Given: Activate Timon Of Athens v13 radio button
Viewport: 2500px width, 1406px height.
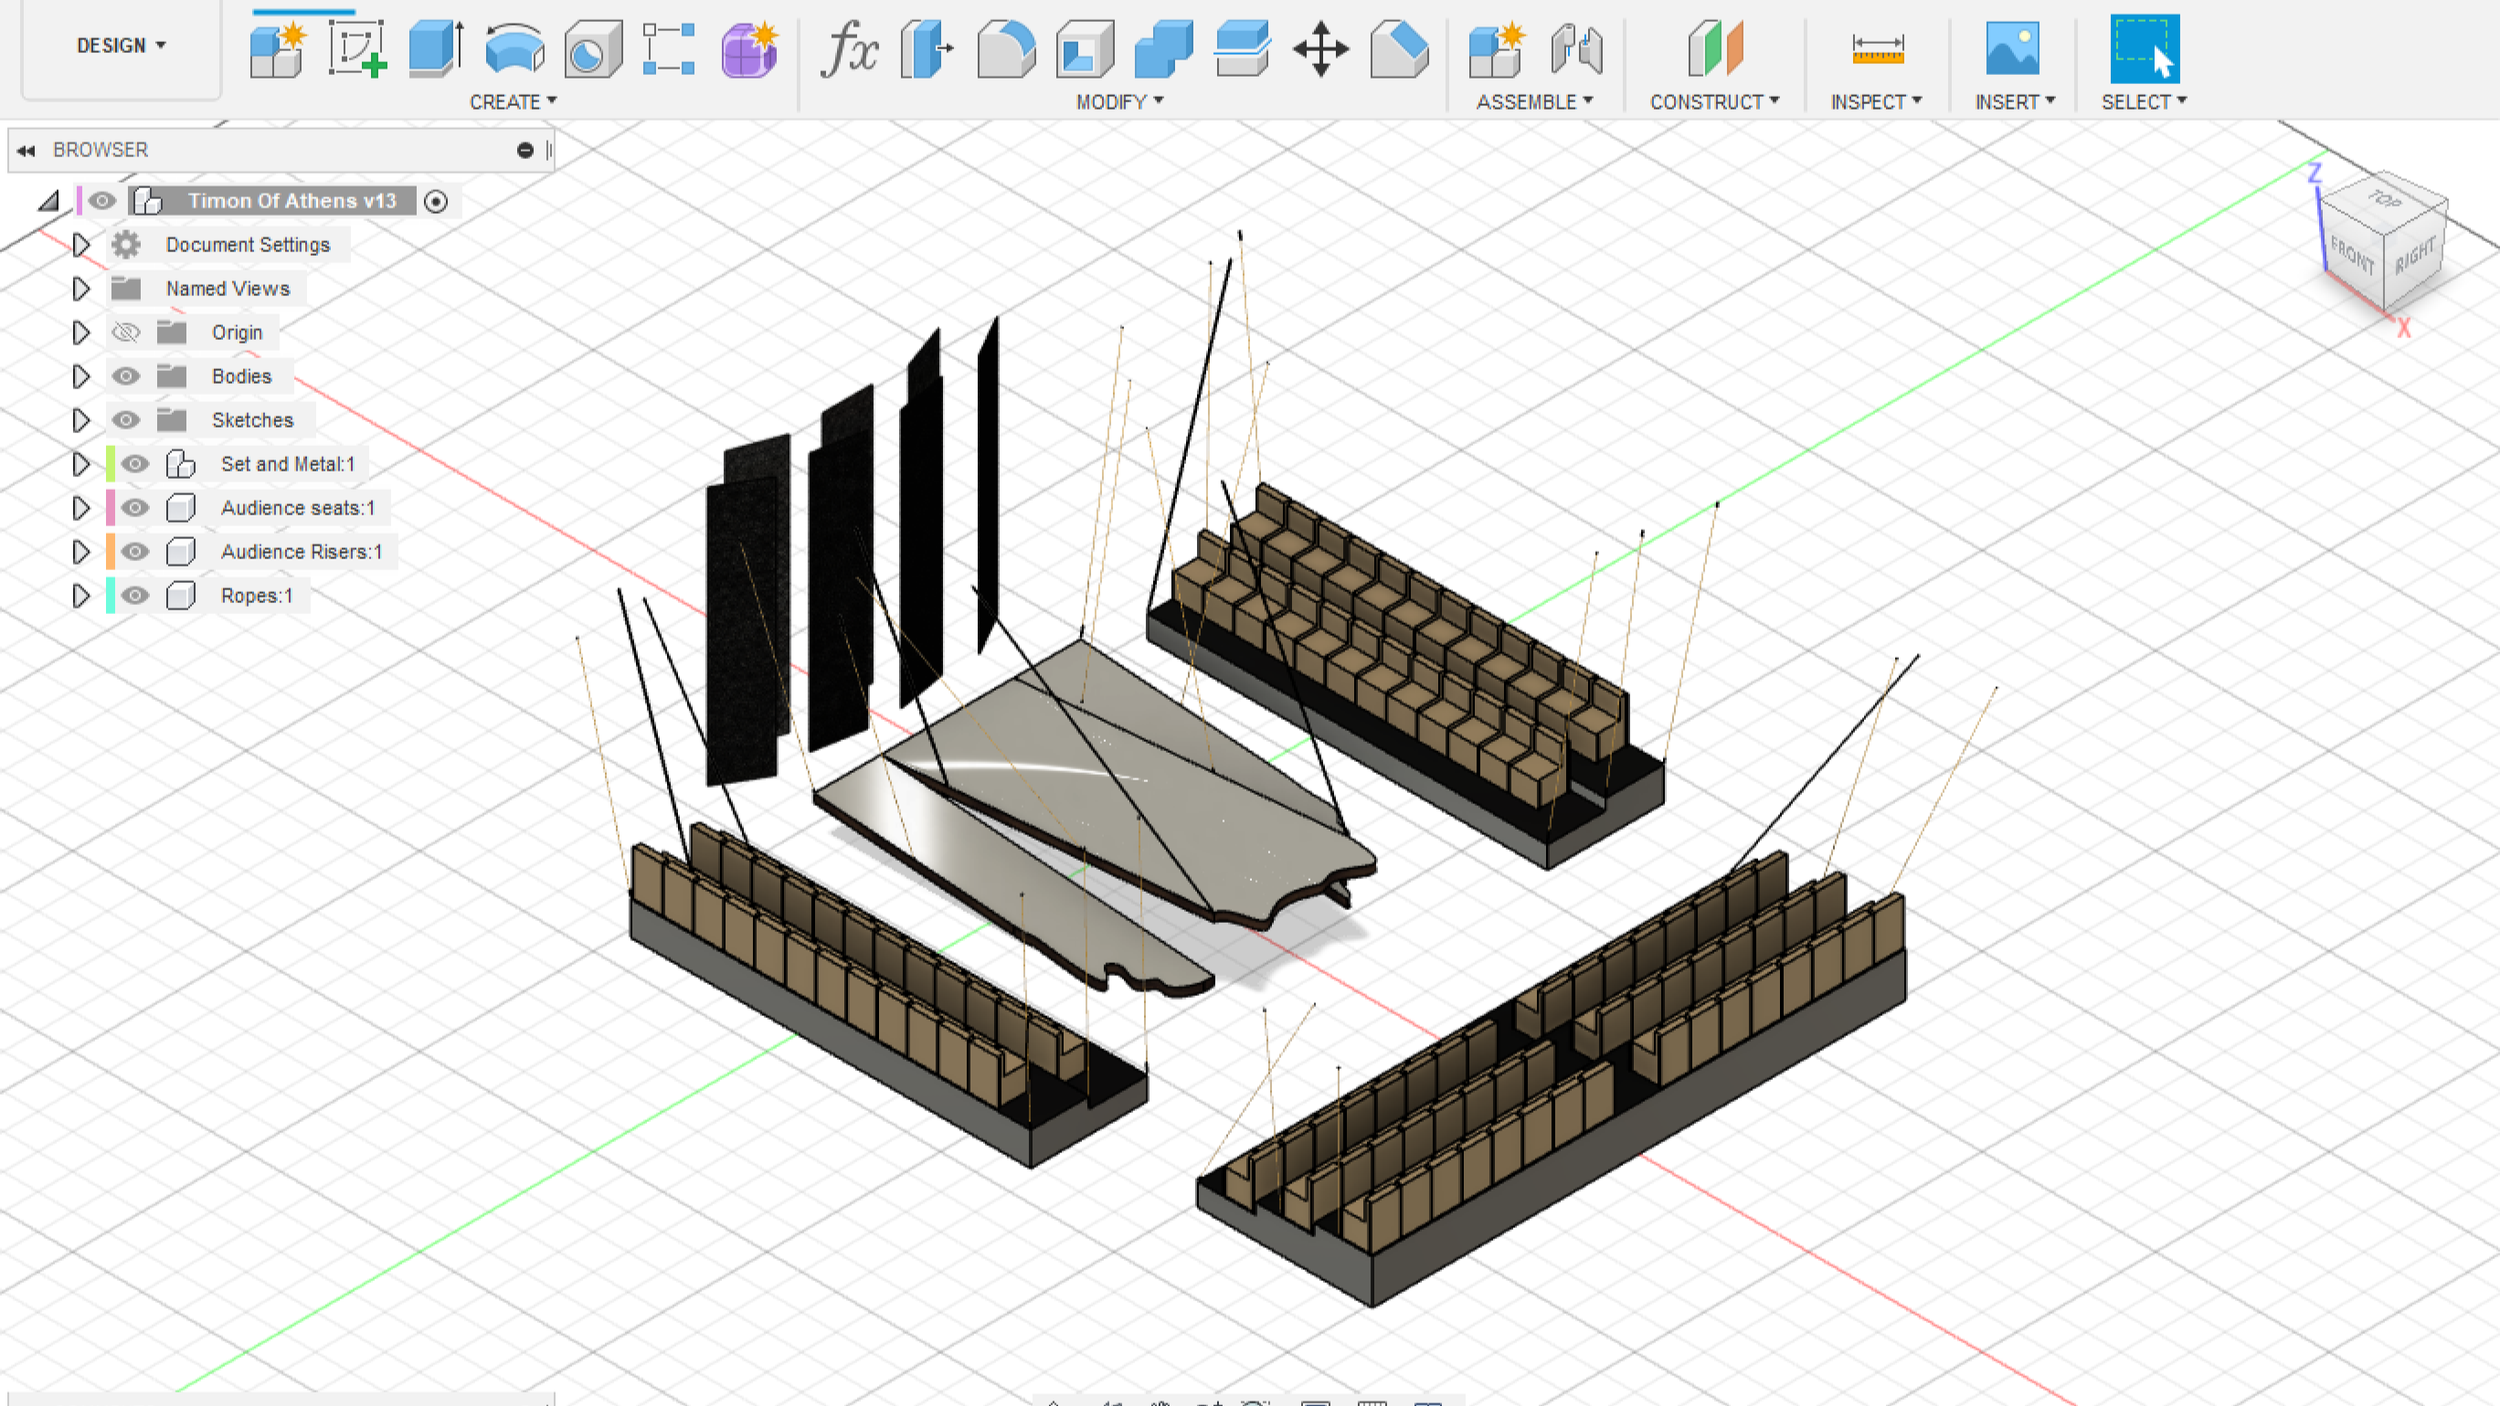Looking at the screenshot, I should pos(436,201).
